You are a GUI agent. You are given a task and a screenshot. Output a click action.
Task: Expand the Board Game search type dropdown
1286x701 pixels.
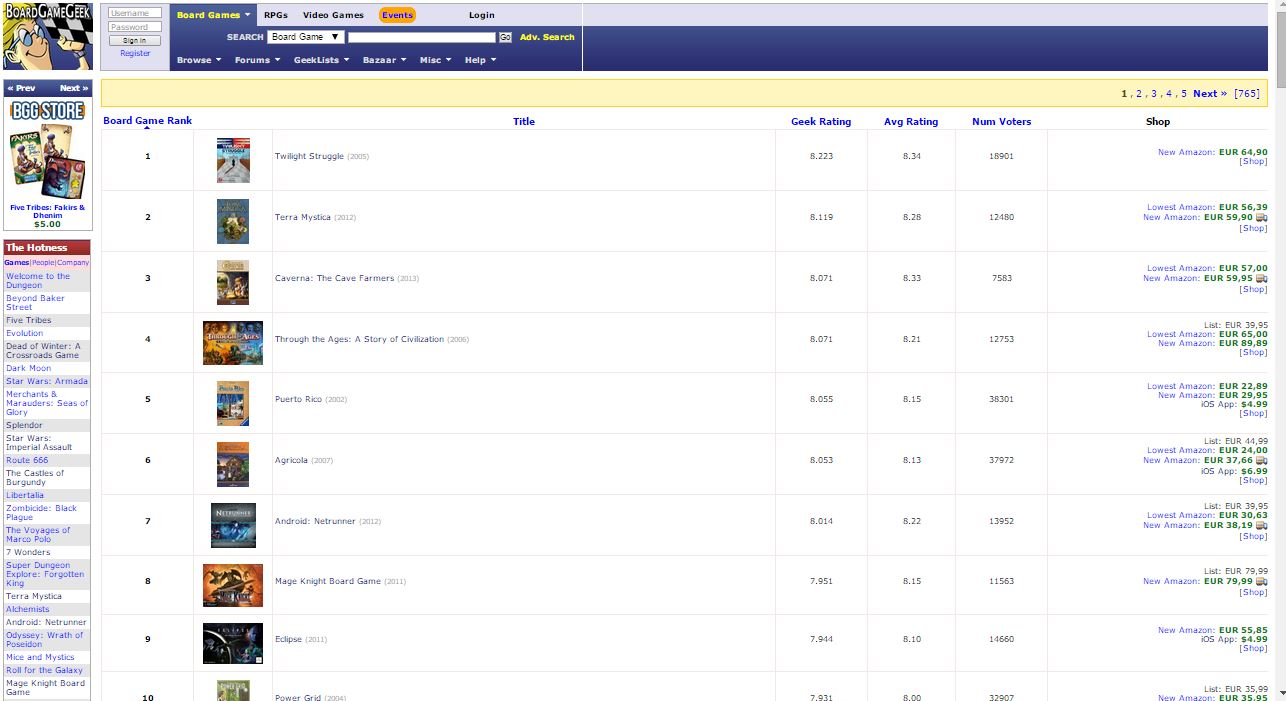305,37
